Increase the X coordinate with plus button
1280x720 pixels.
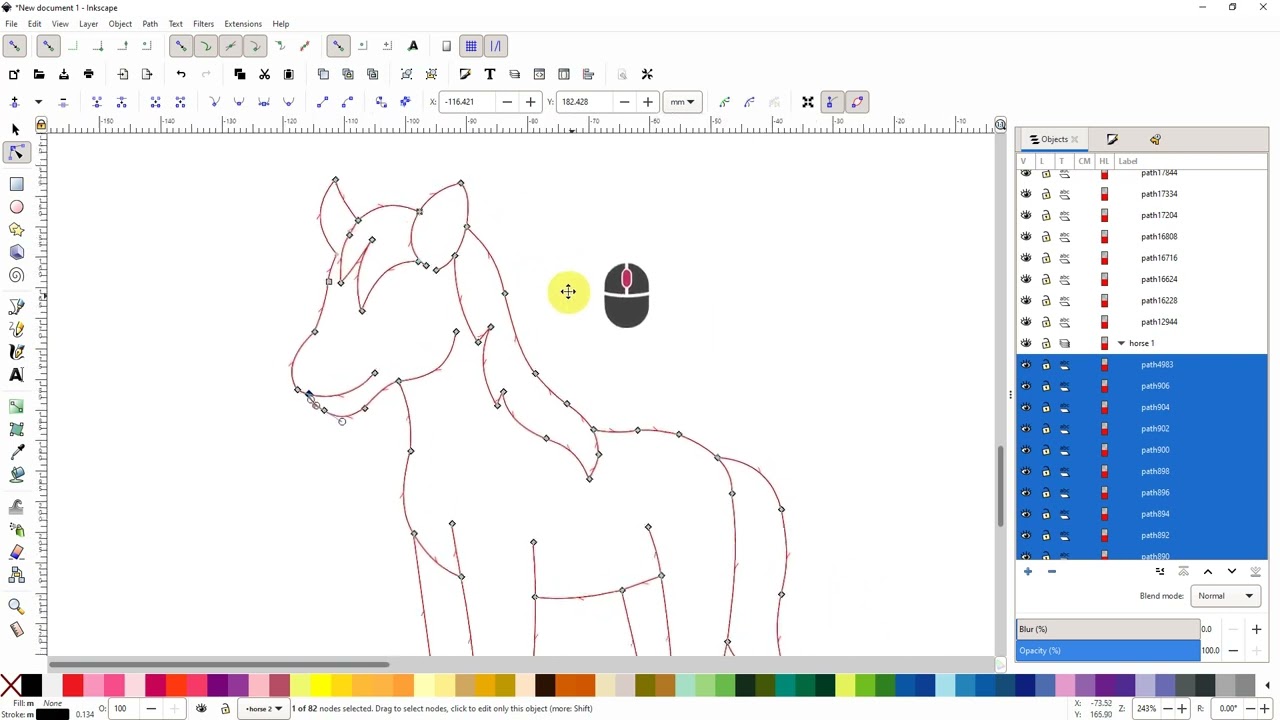531,102
